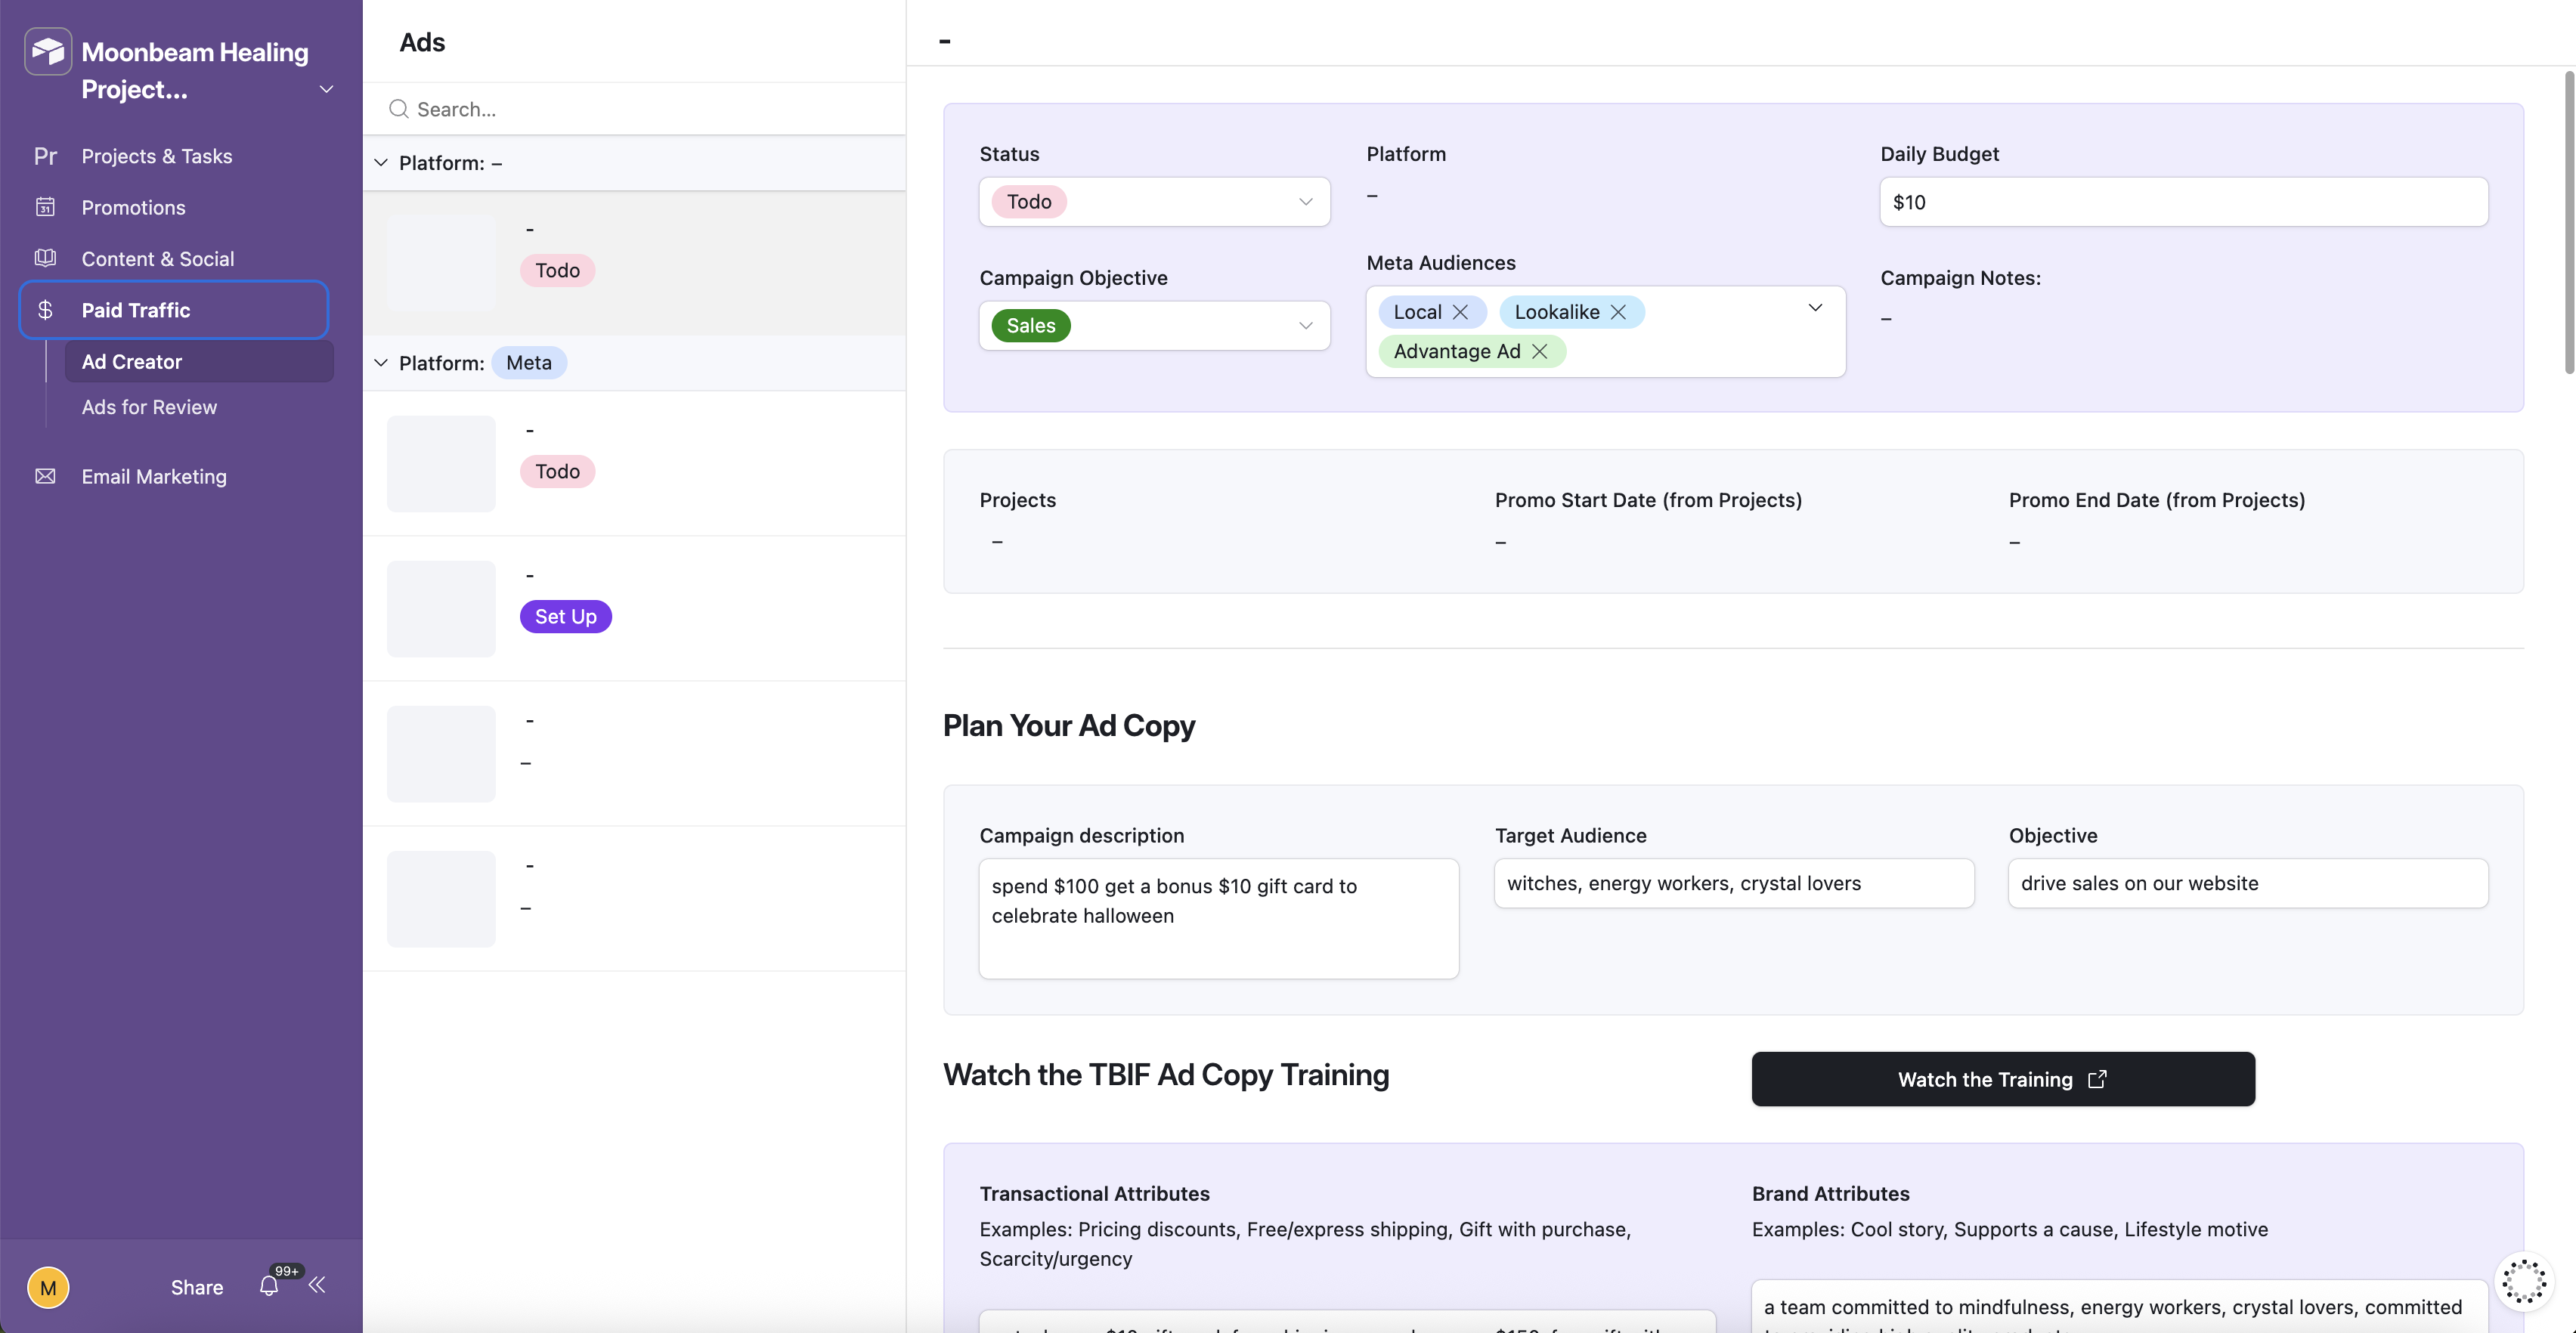Screen dimensions: 2576x1333
Task: Edit the Brand Attributes text box
Action: [x=2120, y=1308]
